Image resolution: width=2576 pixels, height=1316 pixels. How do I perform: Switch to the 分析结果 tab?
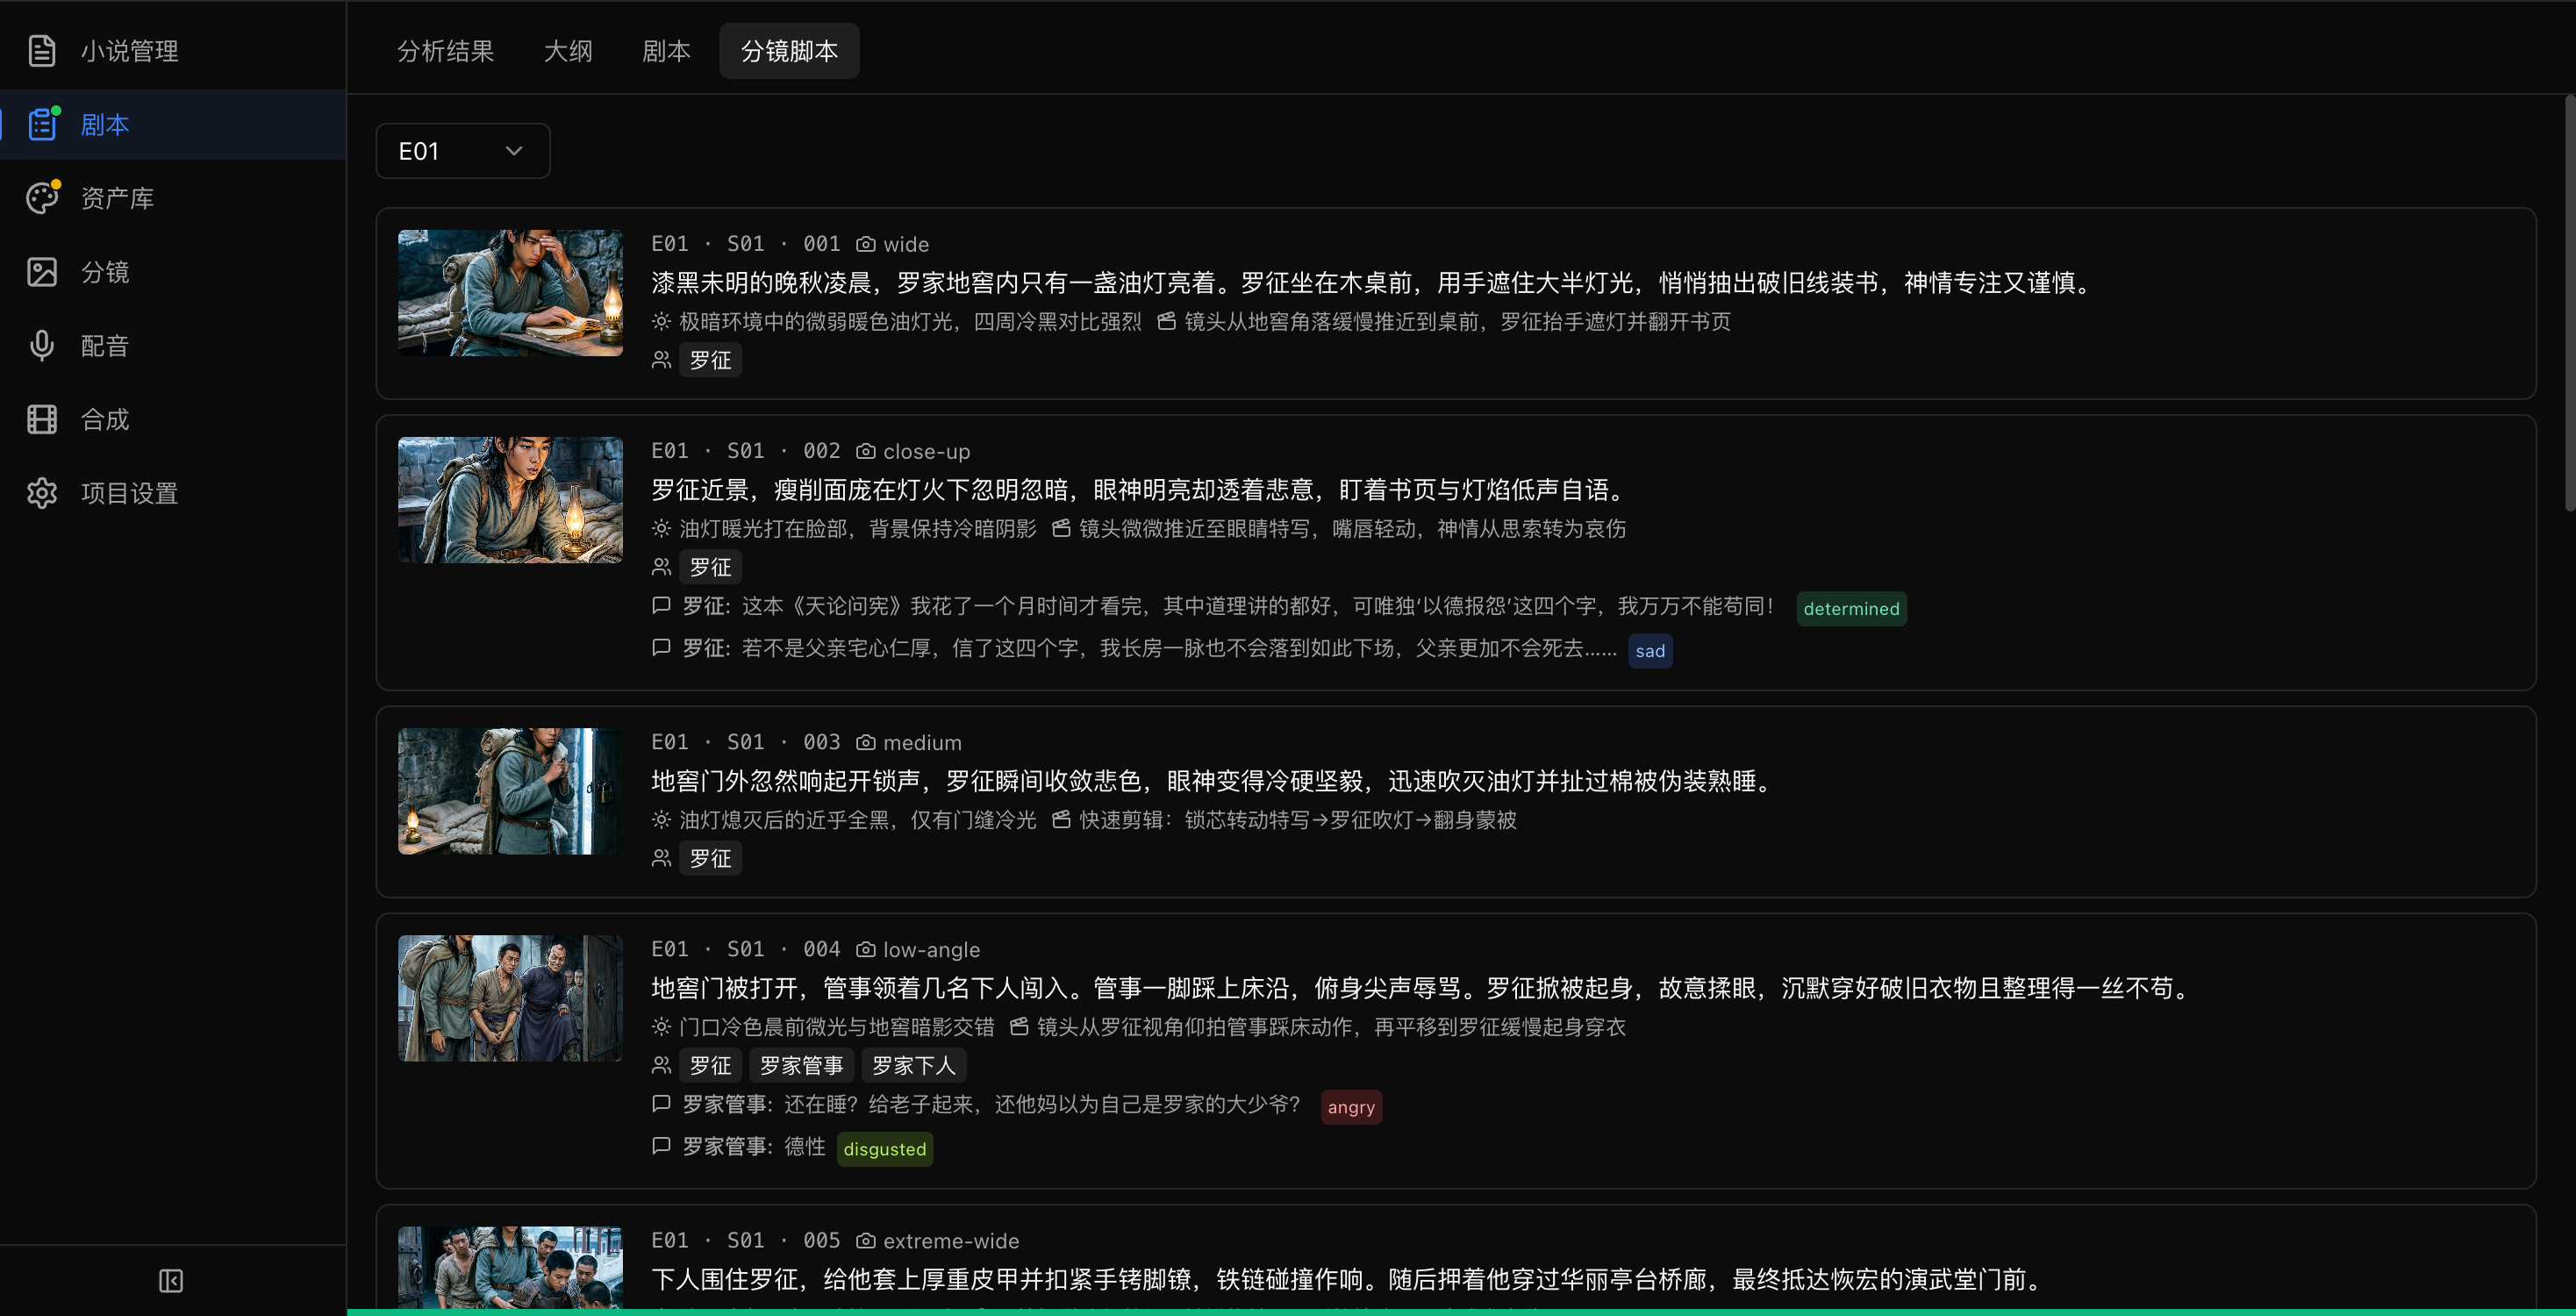point(446,51)
